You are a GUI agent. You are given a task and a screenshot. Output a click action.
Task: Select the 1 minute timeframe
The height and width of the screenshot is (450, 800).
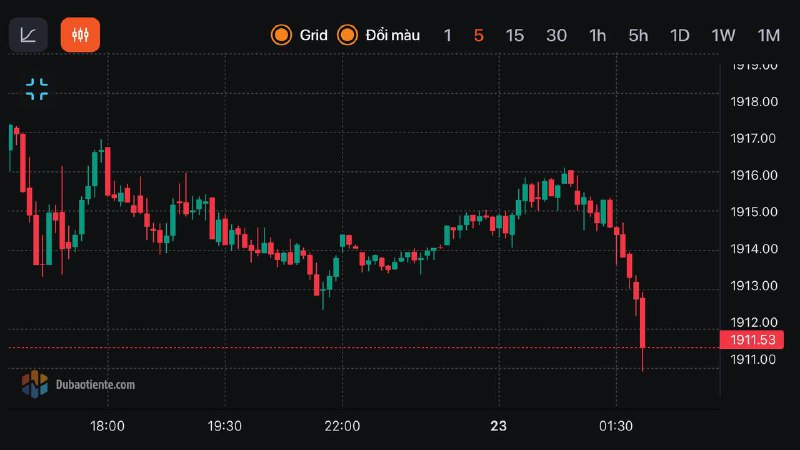[448, 35]
